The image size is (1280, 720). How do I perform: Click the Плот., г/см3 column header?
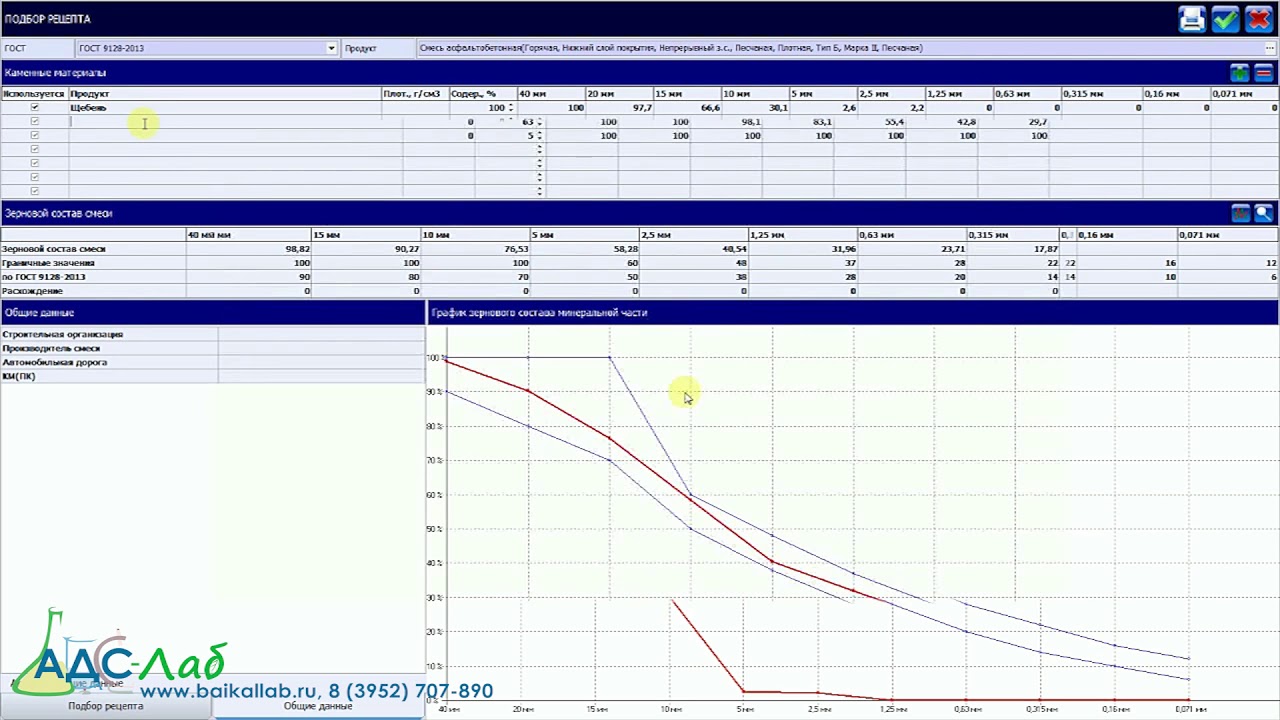pyautogui.click(x=414, y=93)
